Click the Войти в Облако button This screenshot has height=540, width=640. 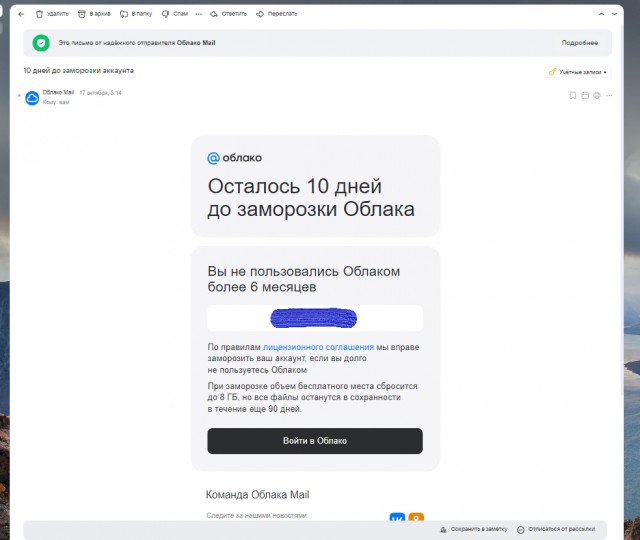[x=315, y=441]
